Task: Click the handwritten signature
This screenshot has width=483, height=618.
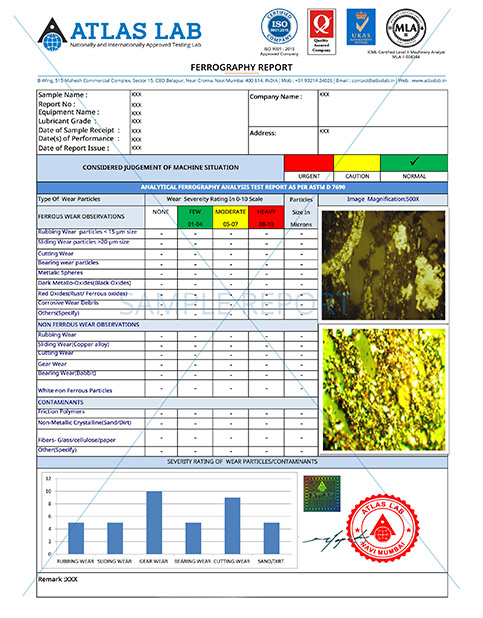Action: [335, 540]
